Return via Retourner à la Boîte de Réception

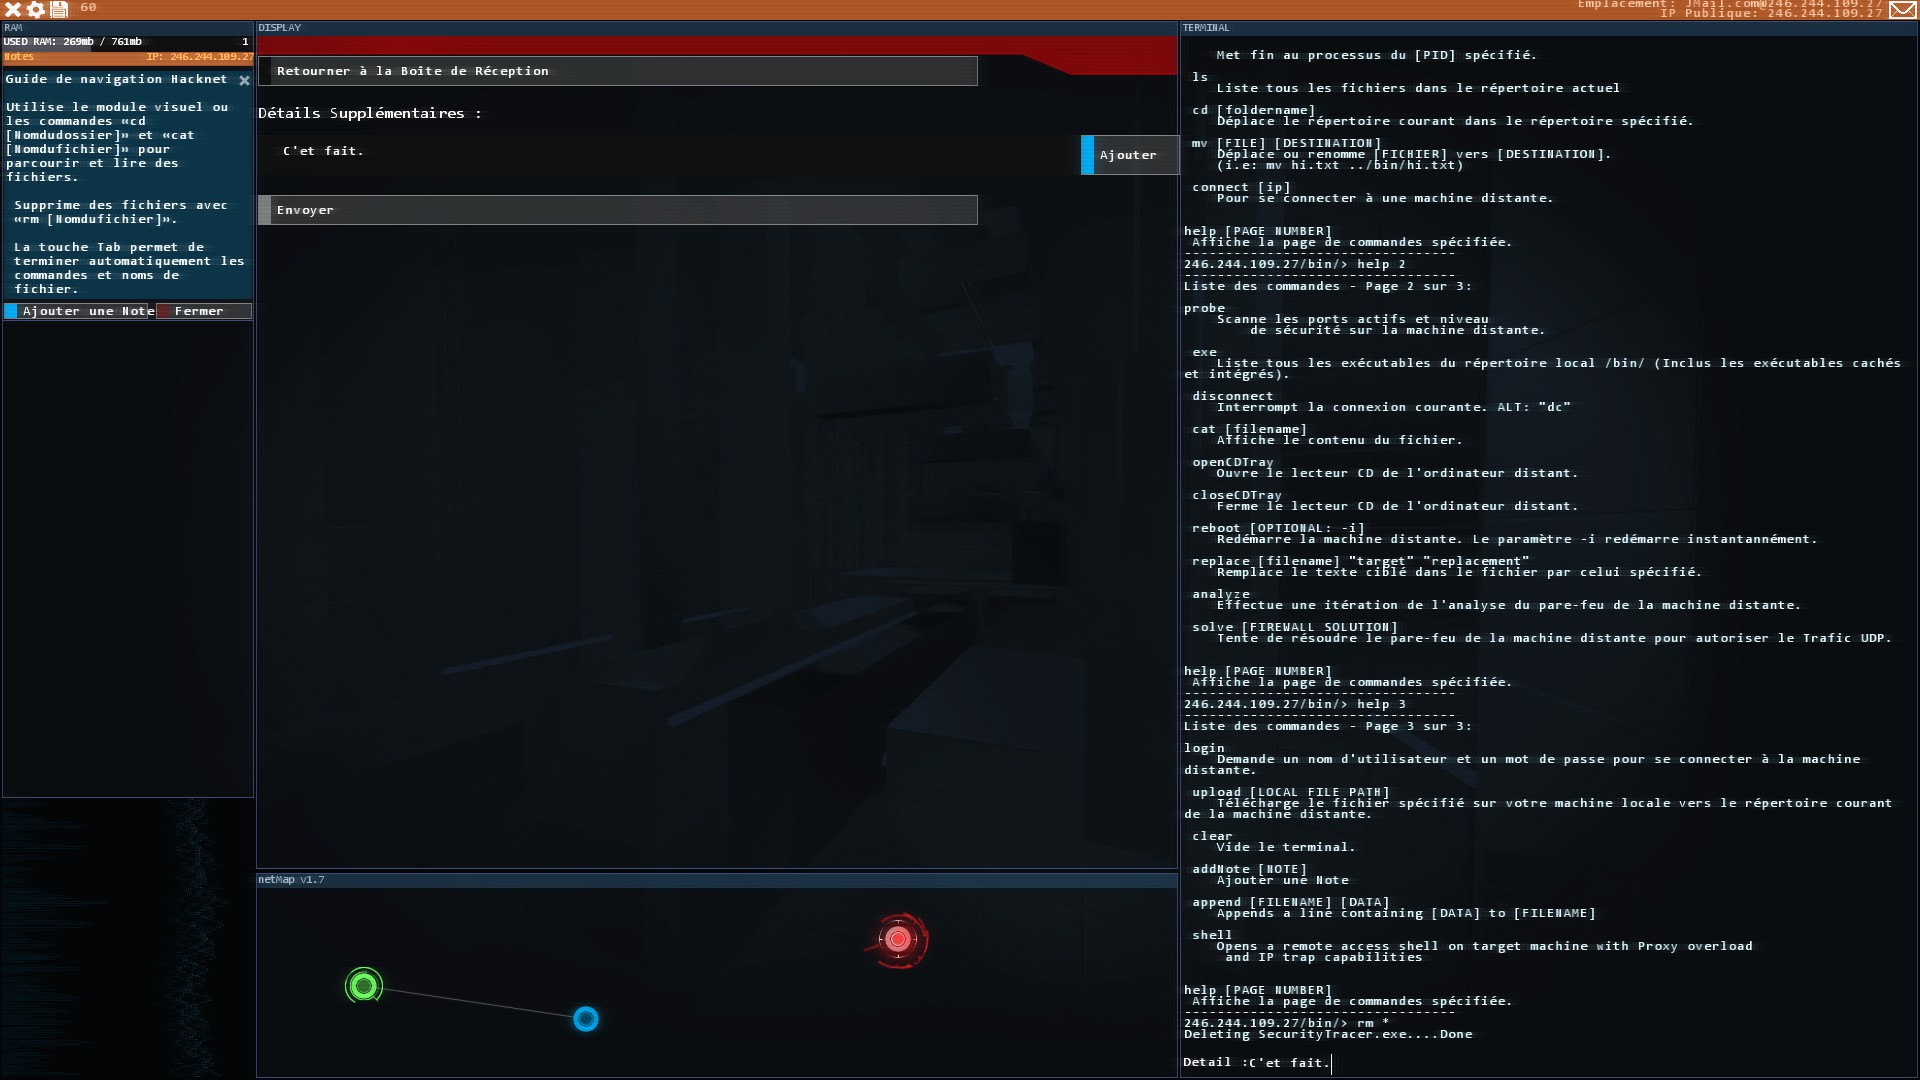[618, 71]
